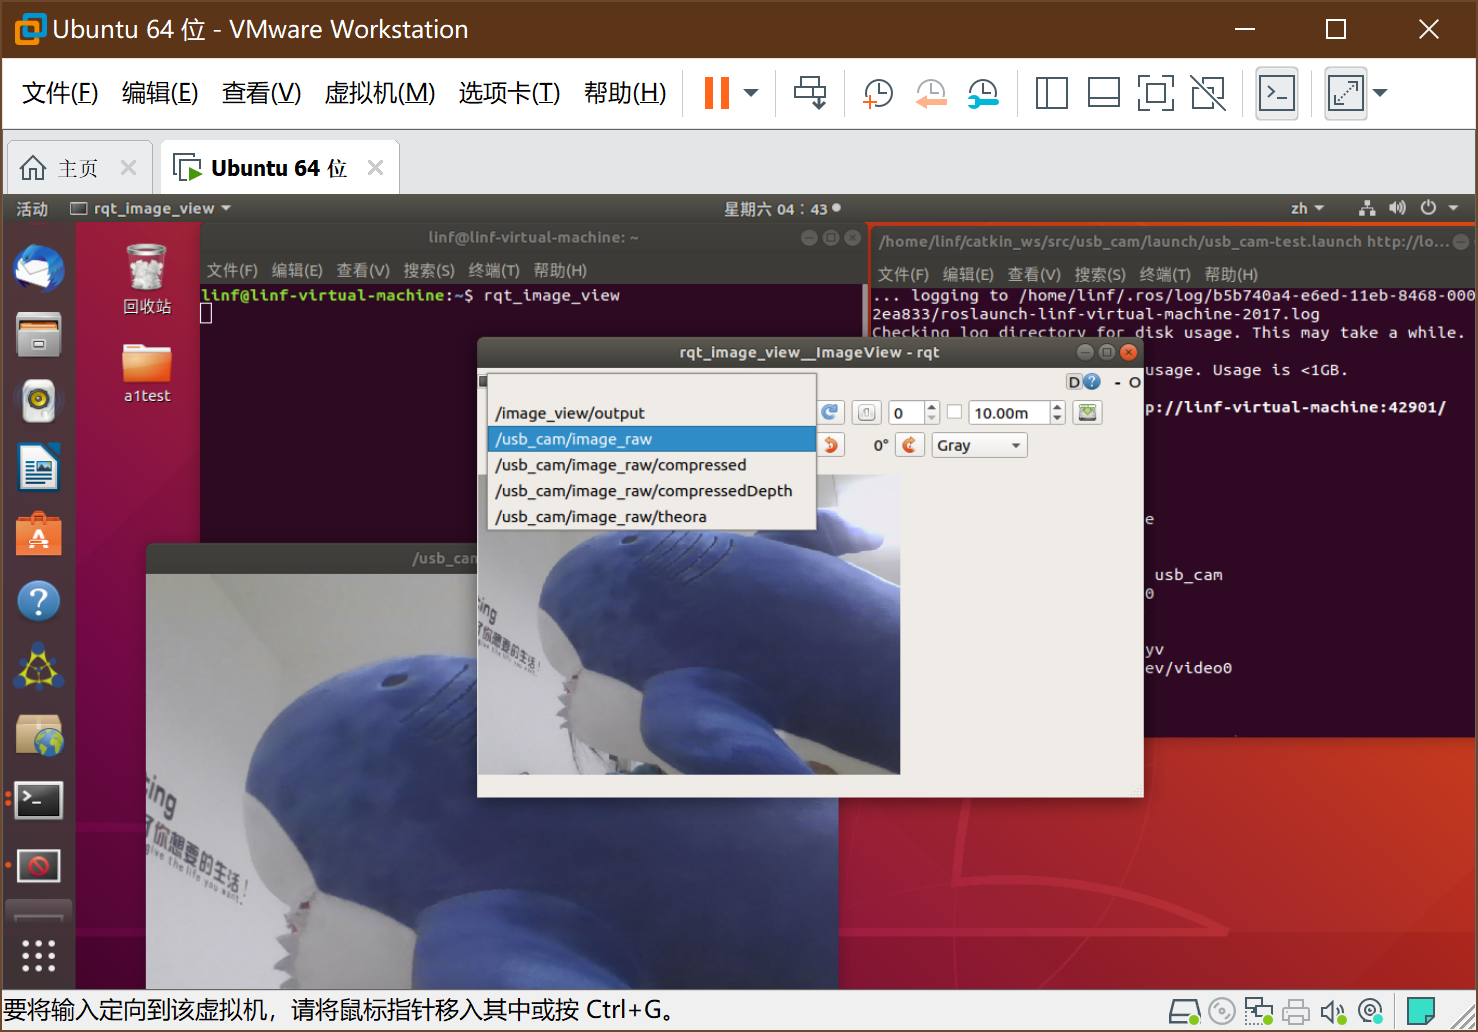Open Thunderbird from Ubuntu dock
Screen dimensions: 1478x1032
pos(39,268)
